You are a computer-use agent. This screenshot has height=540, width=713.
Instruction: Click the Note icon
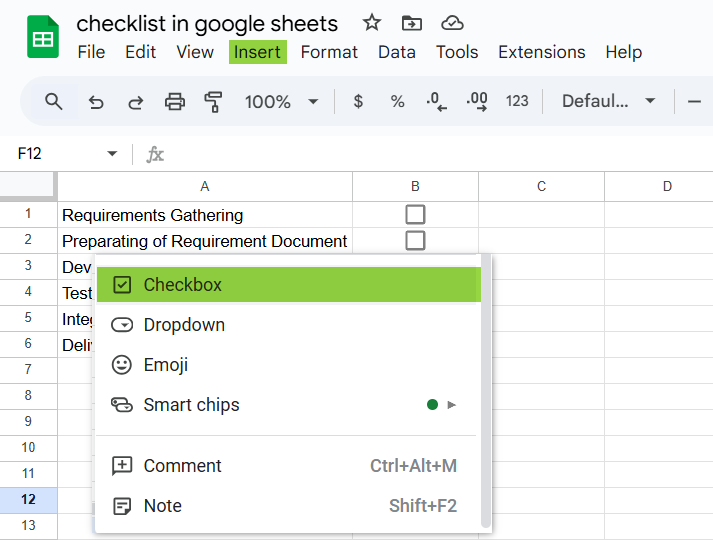coord(122,506)
